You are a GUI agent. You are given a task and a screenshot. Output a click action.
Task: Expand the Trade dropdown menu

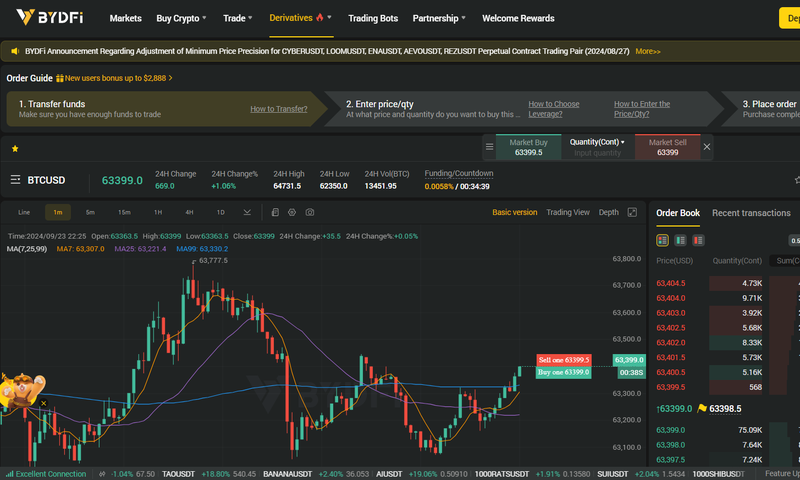(238, 18)
